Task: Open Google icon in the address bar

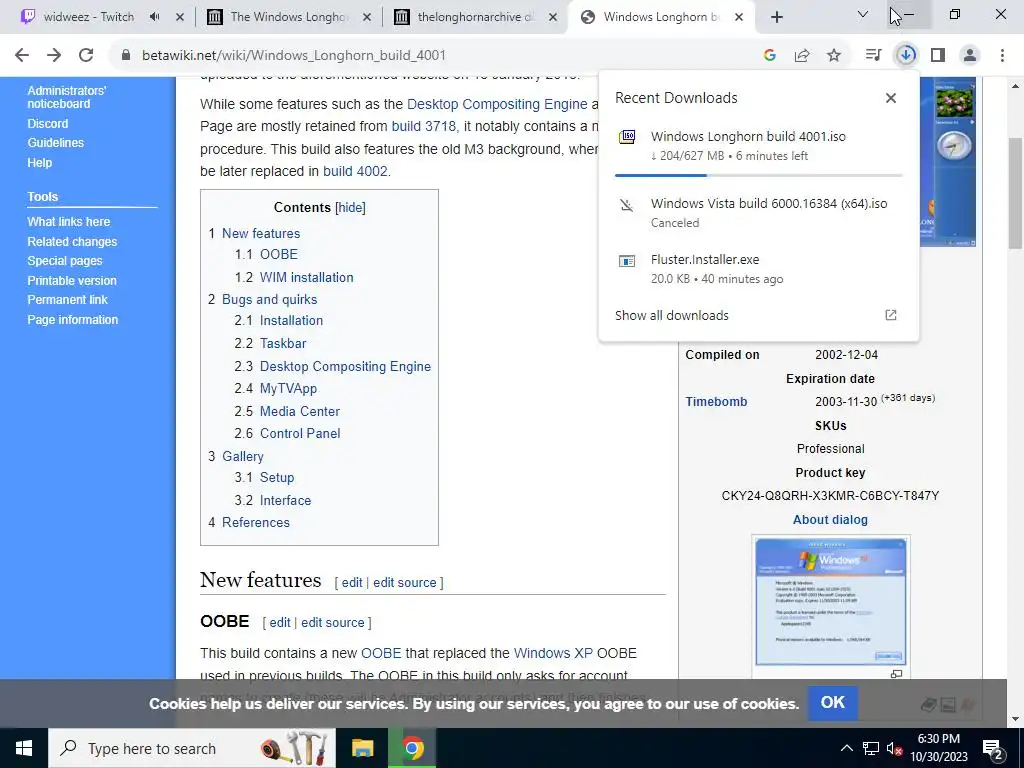Action: click(770, 56)
